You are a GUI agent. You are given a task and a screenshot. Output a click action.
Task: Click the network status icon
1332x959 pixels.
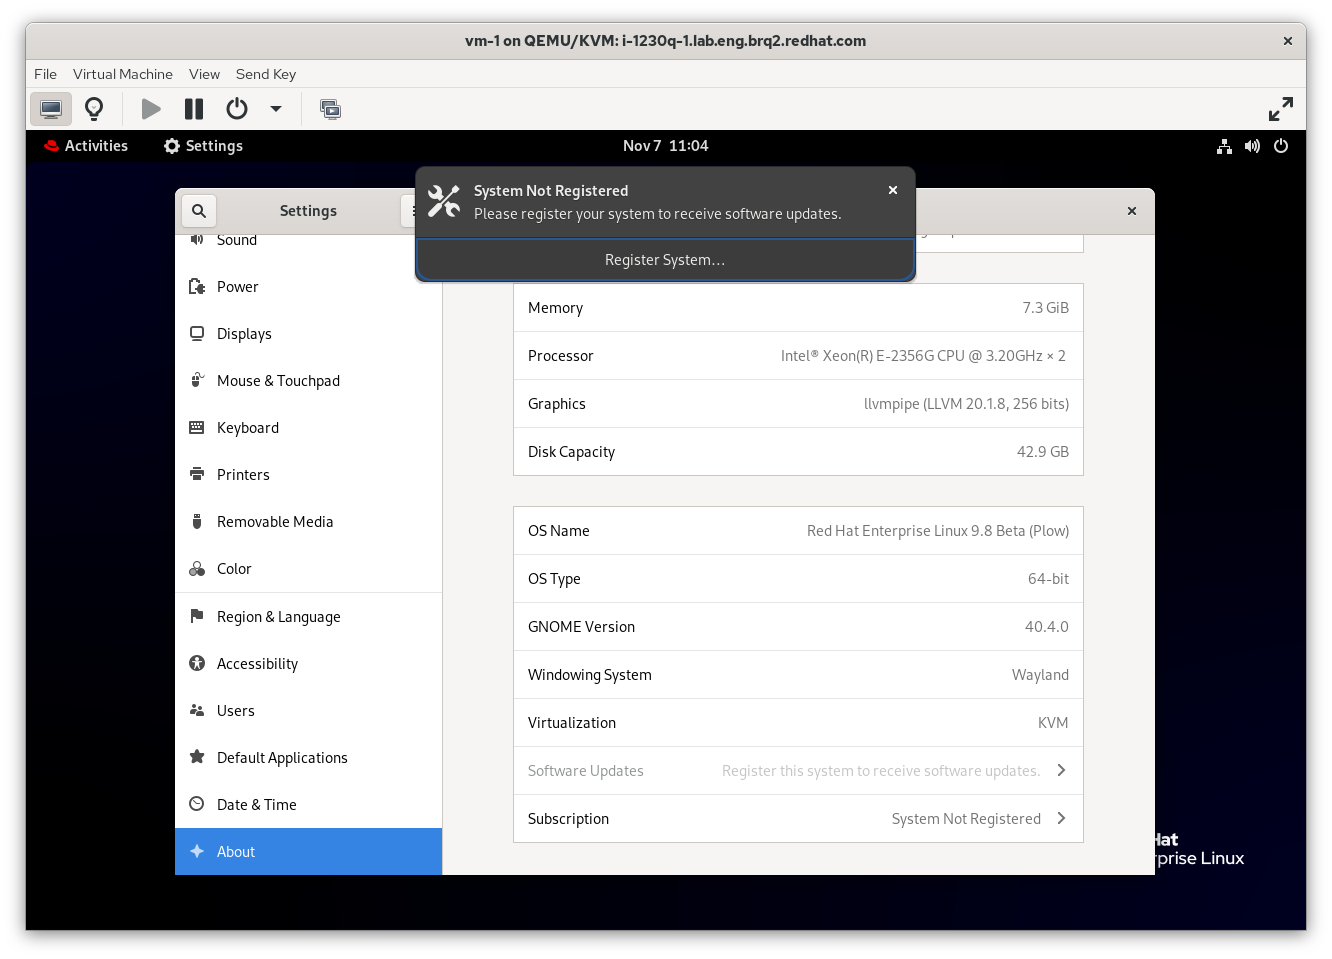1224,146
